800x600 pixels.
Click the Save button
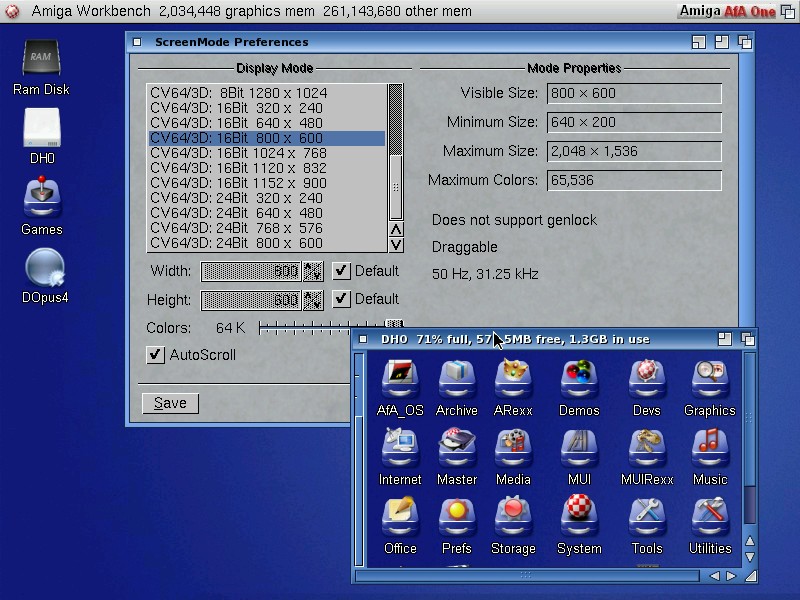tap(170, 403)
